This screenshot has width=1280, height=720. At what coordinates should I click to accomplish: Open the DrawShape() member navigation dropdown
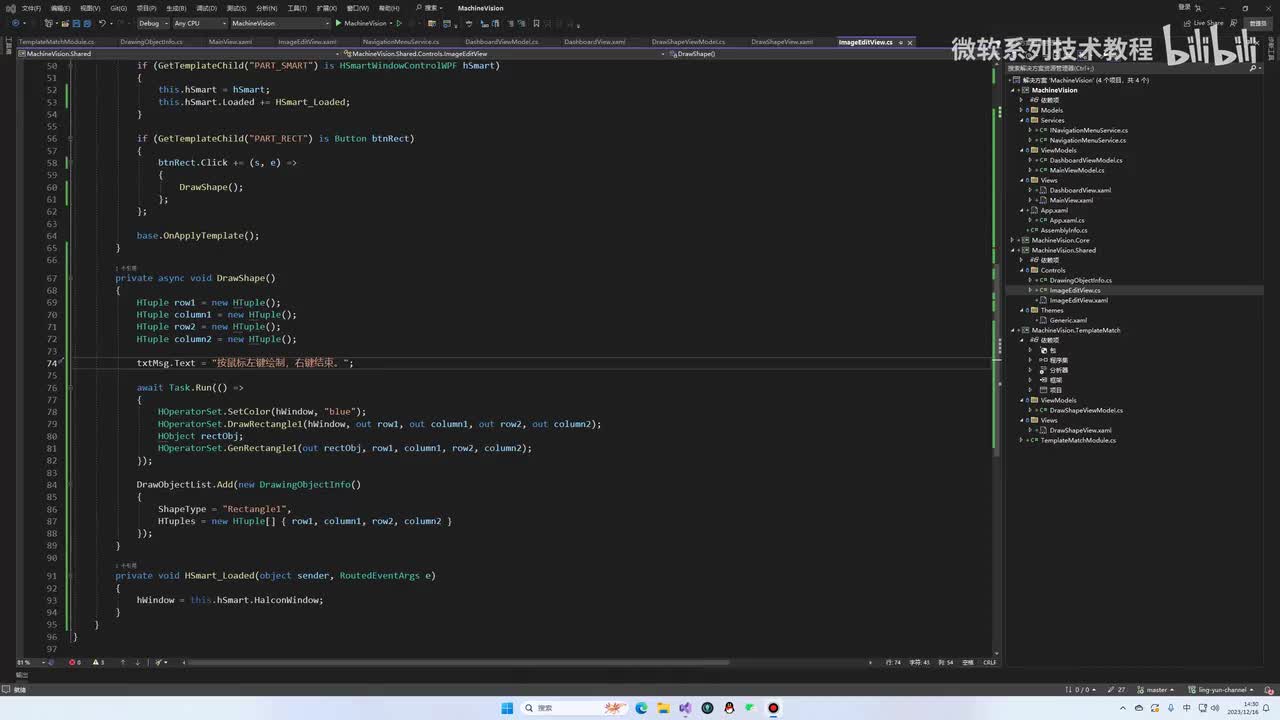click(829, 54)
